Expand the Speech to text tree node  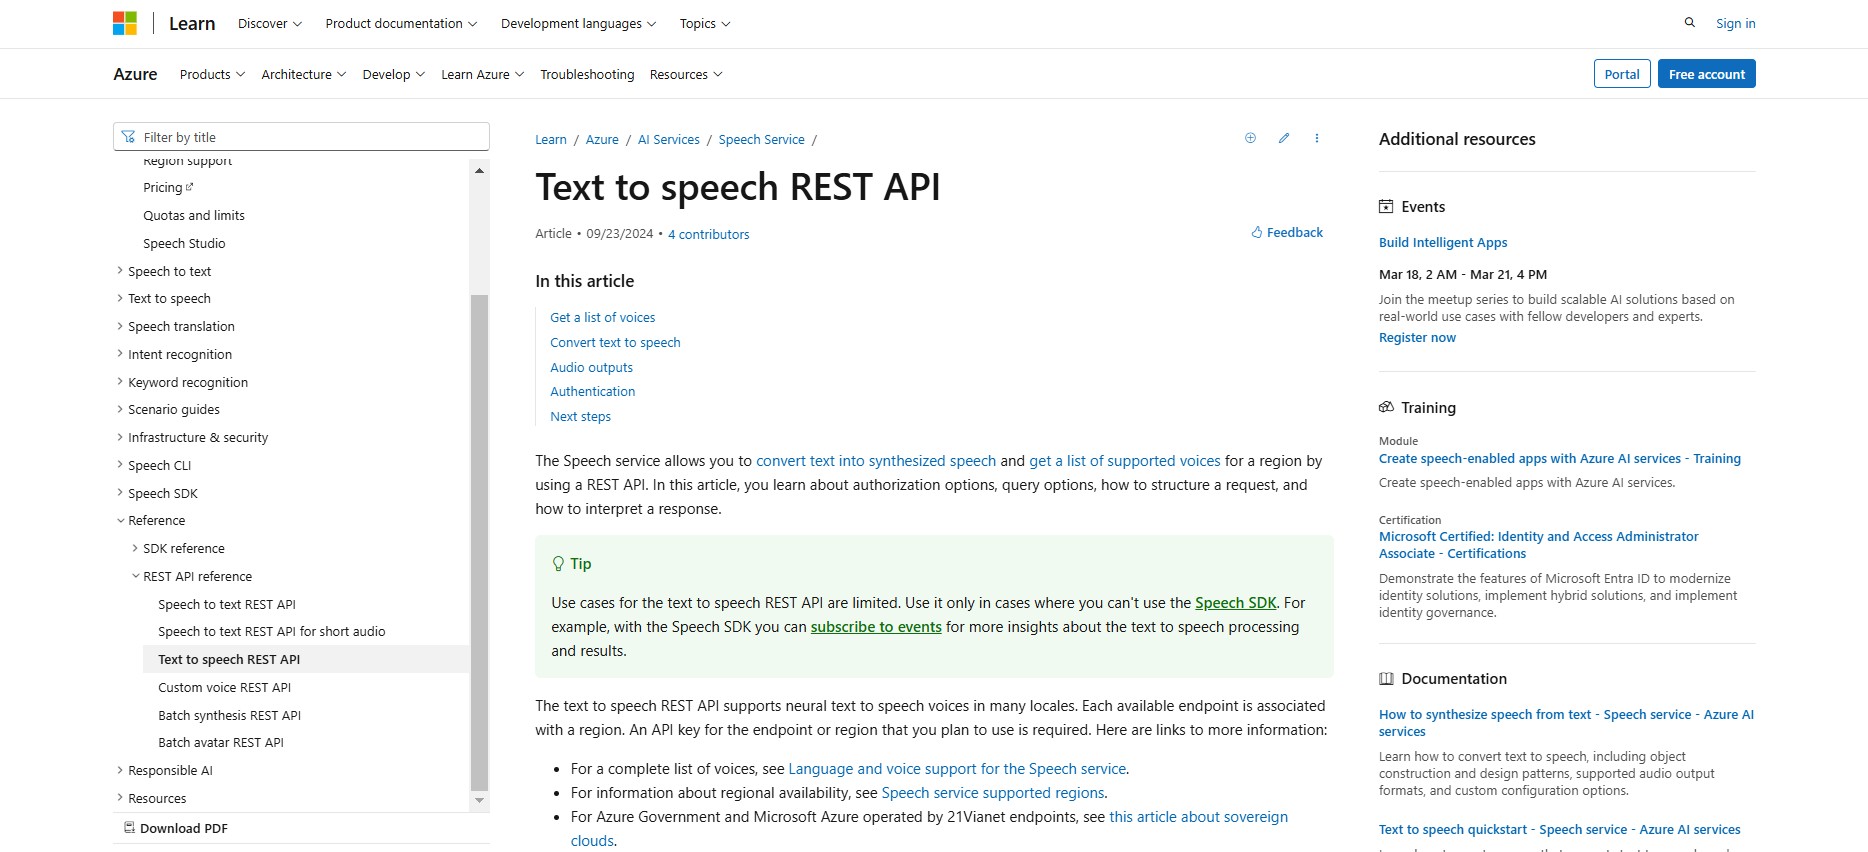120,270
